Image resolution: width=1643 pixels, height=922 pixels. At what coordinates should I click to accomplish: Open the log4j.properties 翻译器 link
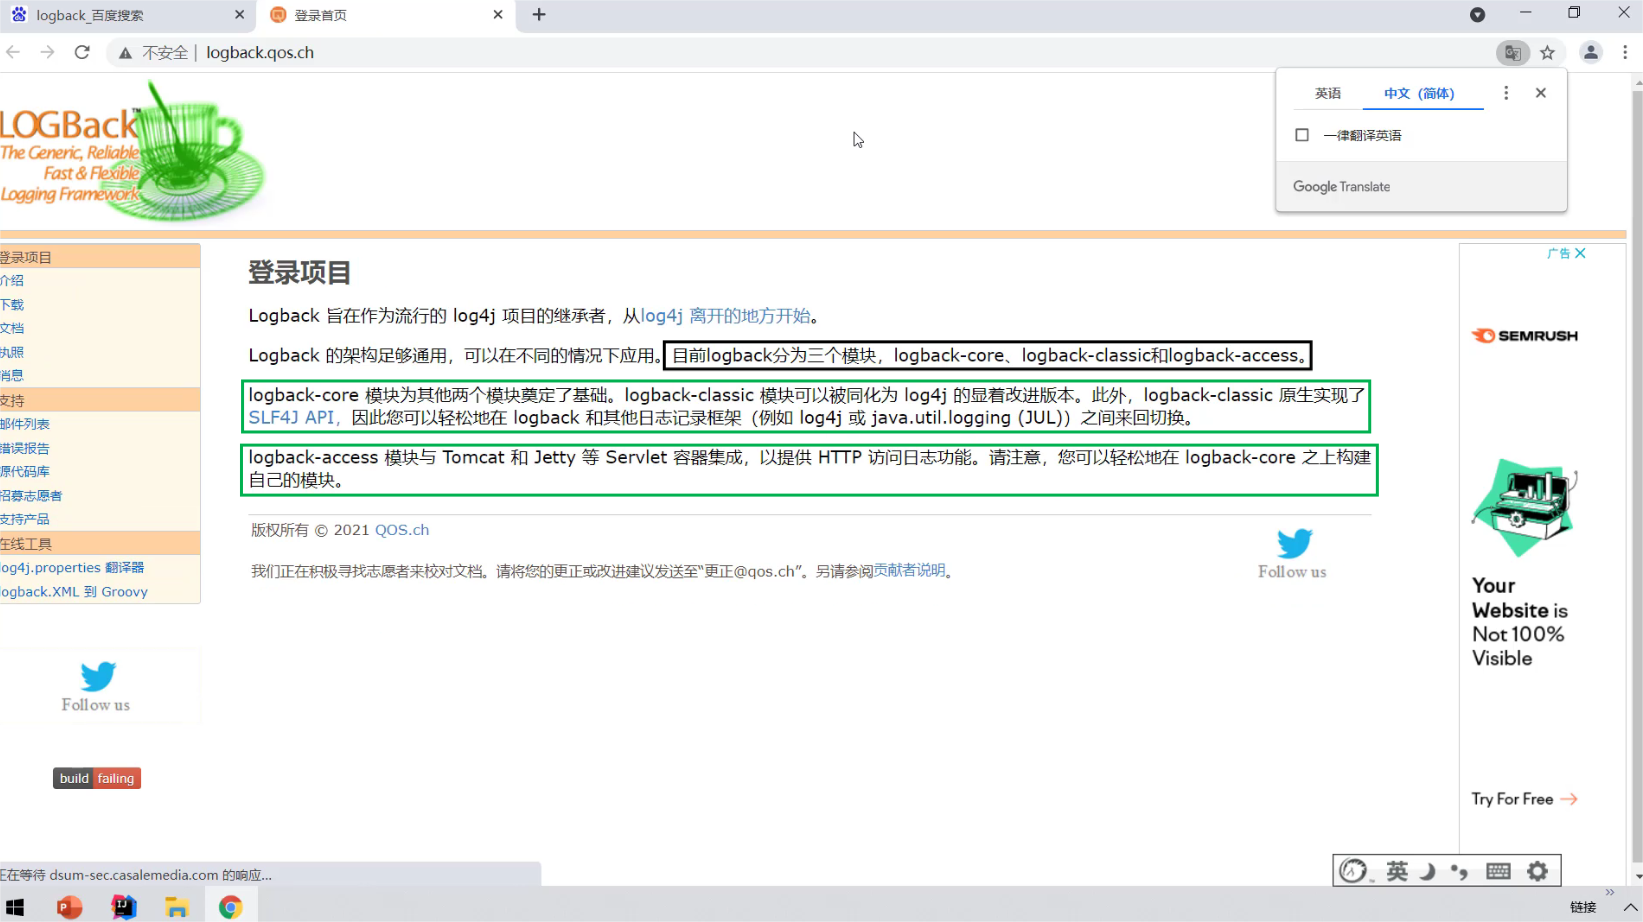pyautogui.click(x=72, y=568)
